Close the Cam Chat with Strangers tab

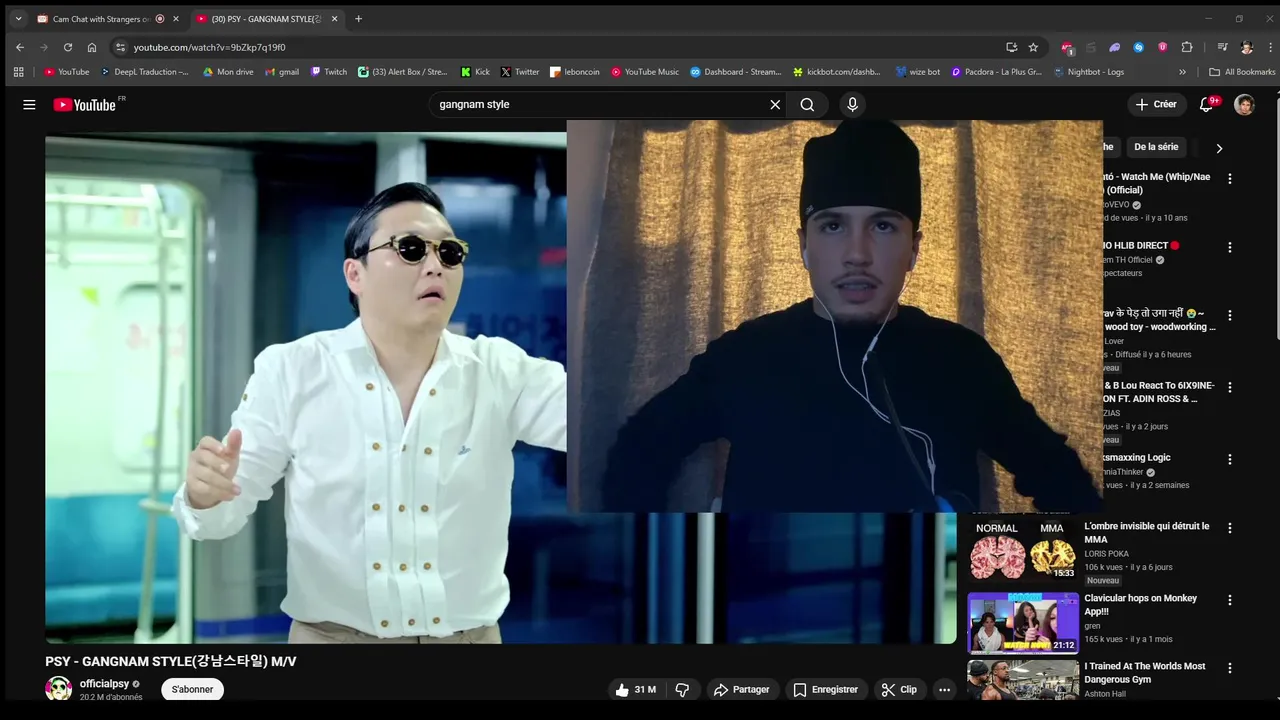tap(176, 19)
